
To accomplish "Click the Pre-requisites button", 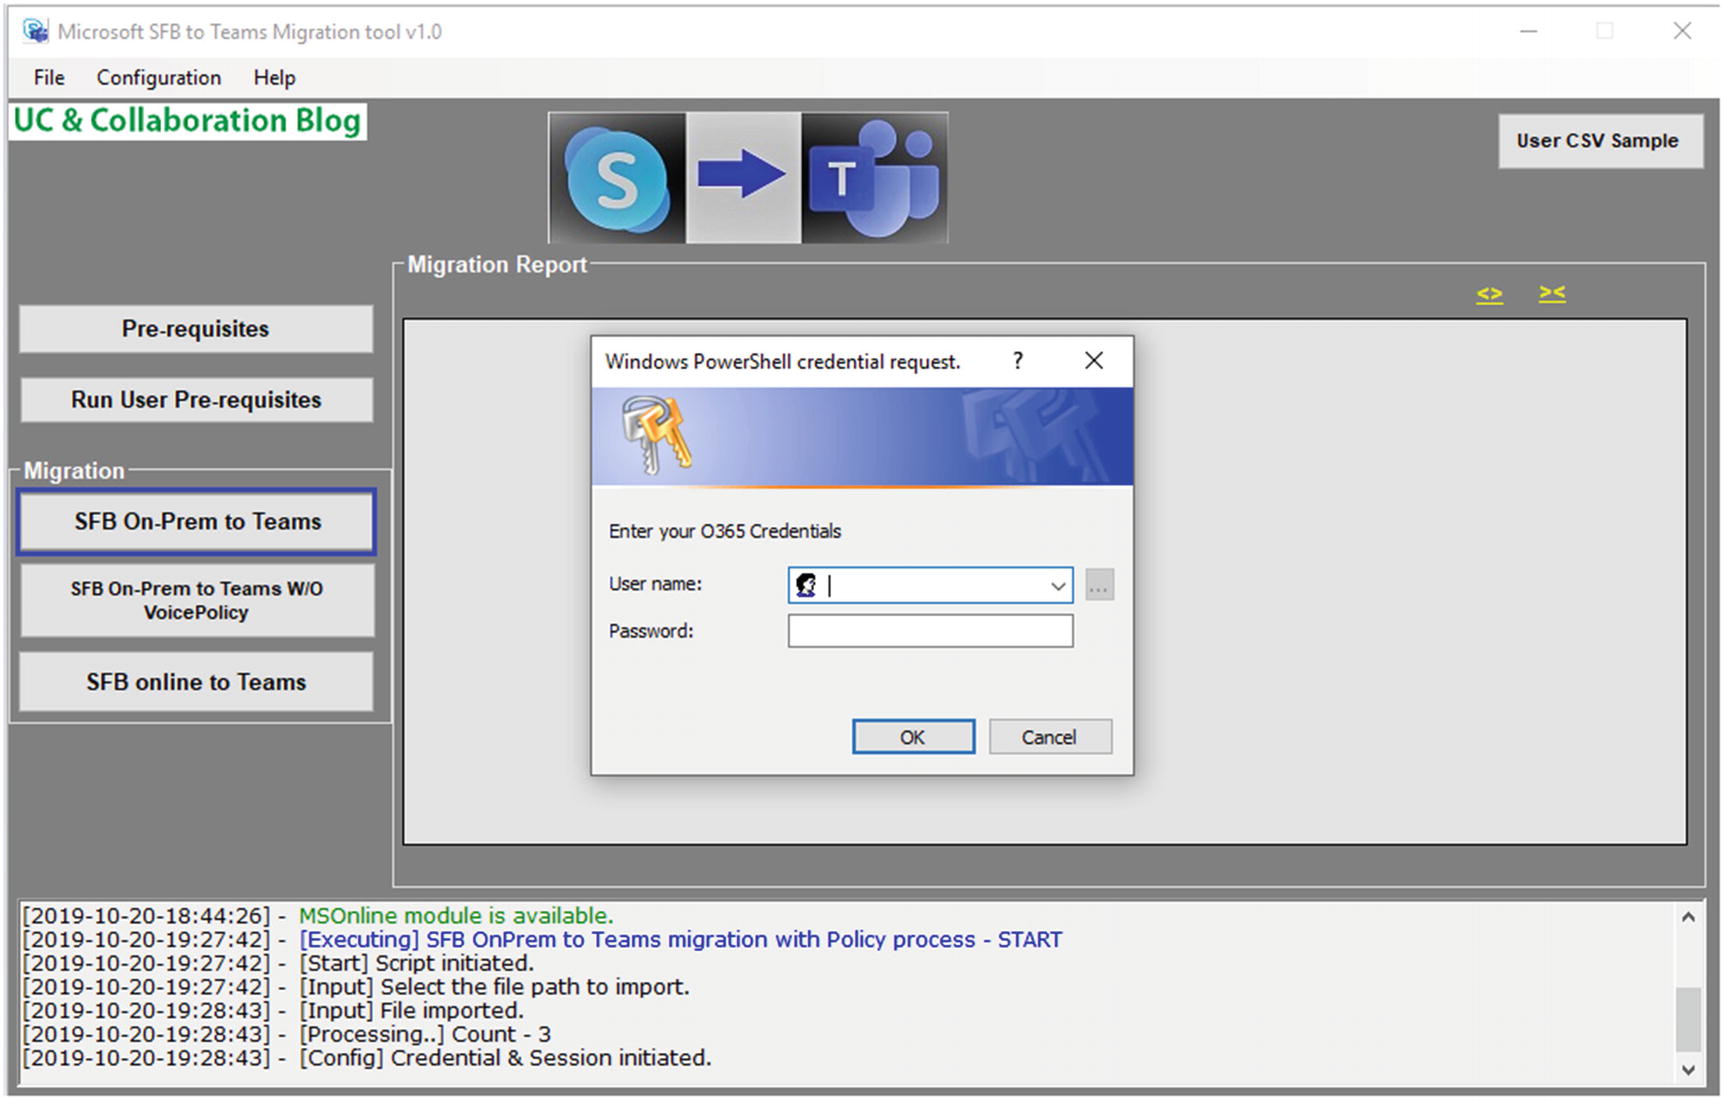I will tap(196, 329).
